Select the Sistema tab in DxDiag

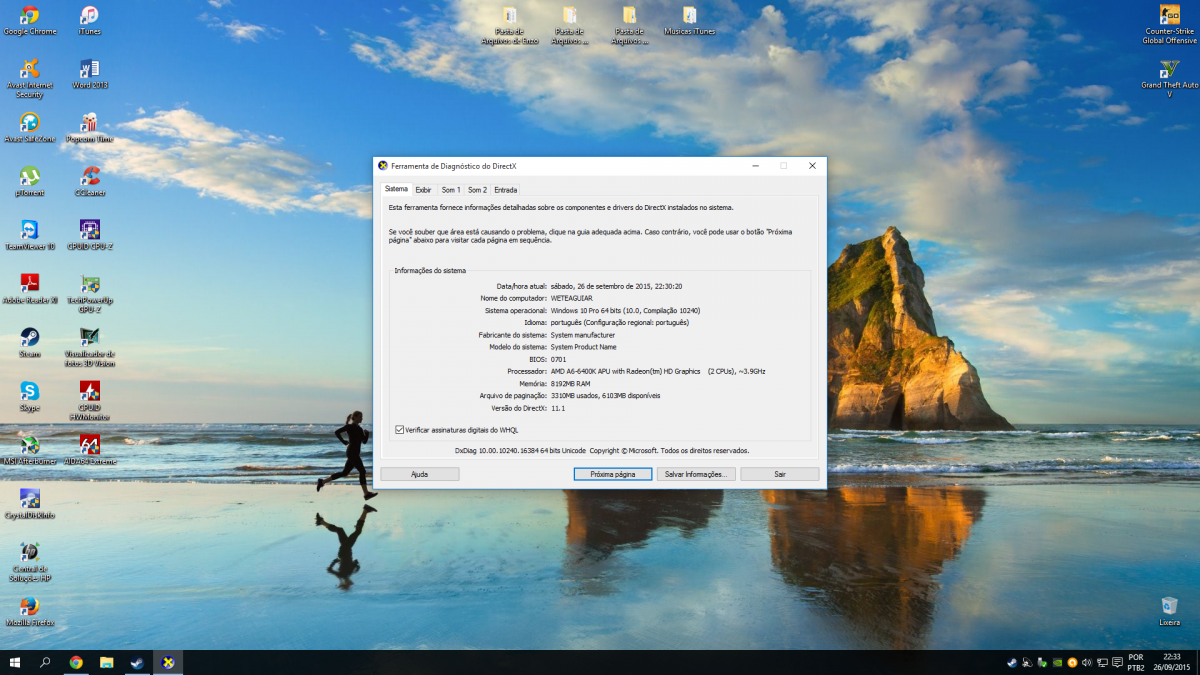coord(397,189)
